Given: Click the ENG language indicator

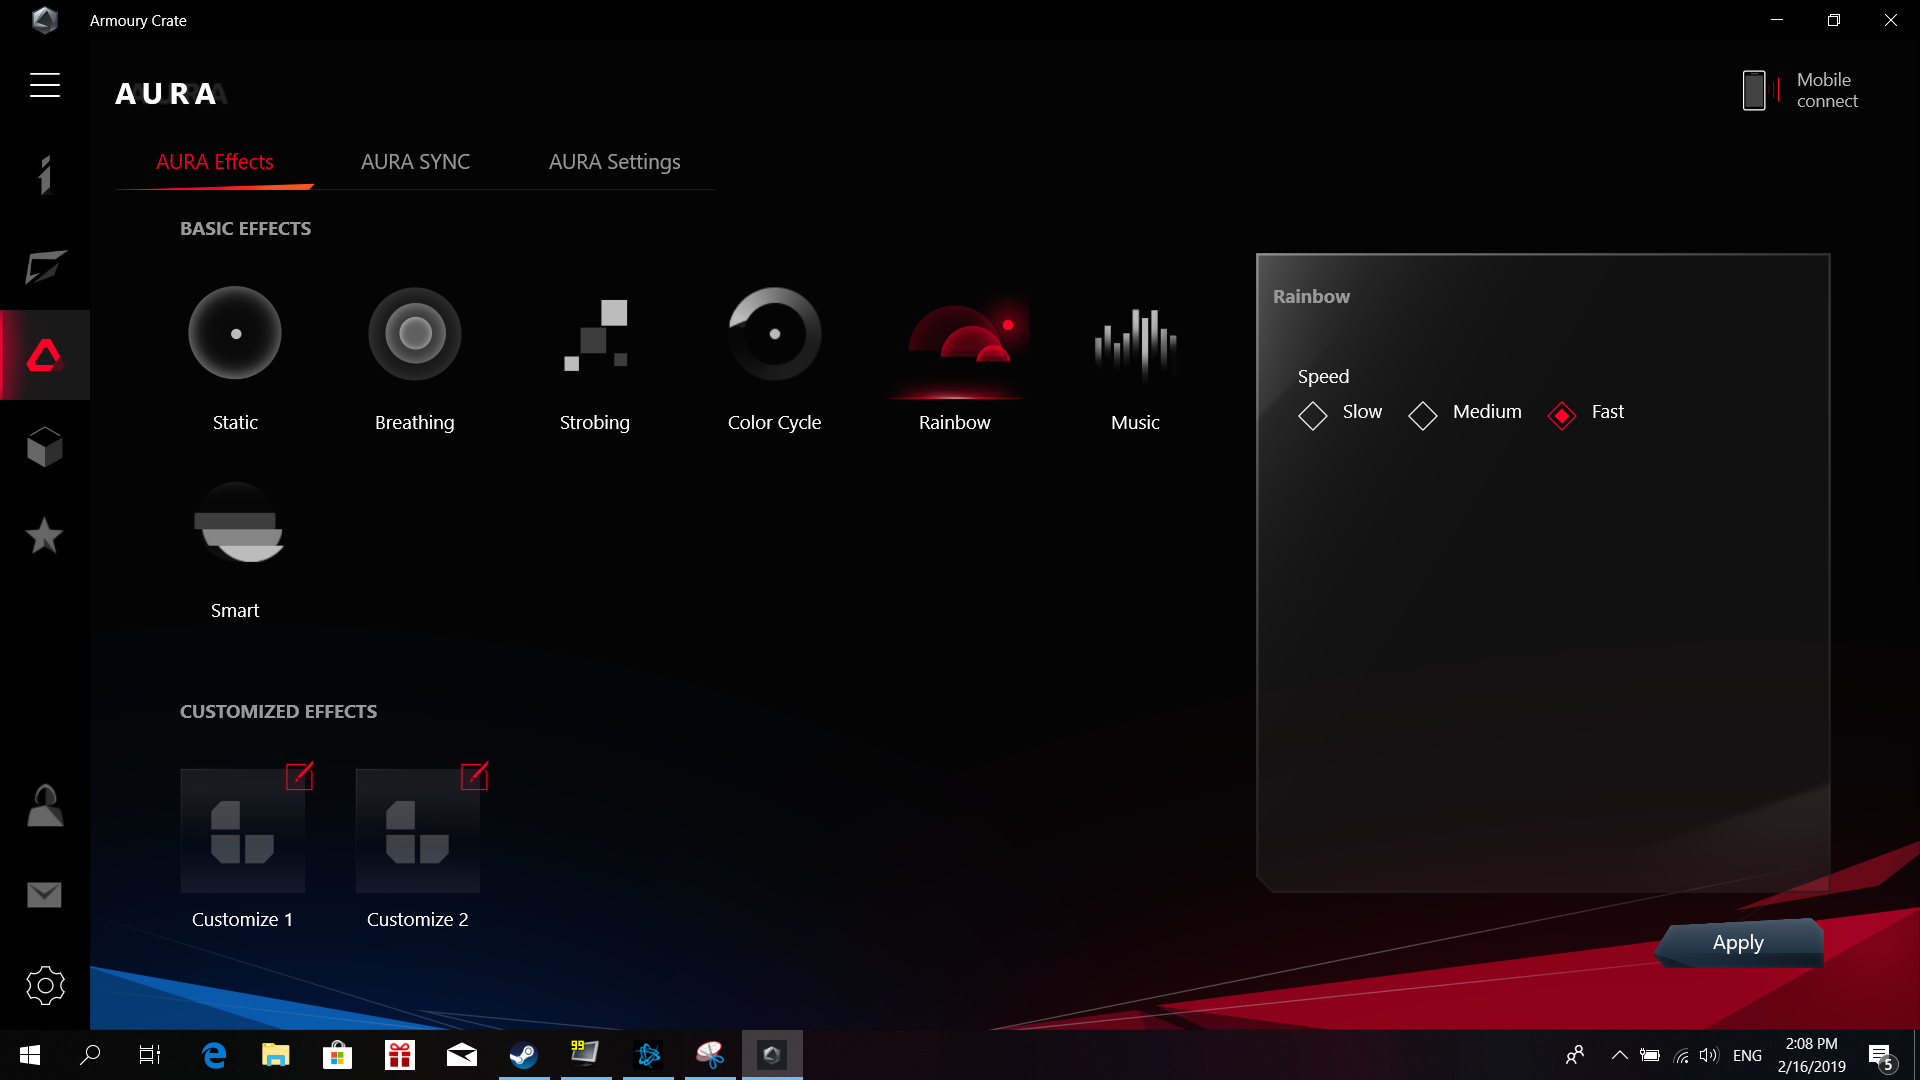Looking at the screenshot, I should click(x=1747, y=1055).
